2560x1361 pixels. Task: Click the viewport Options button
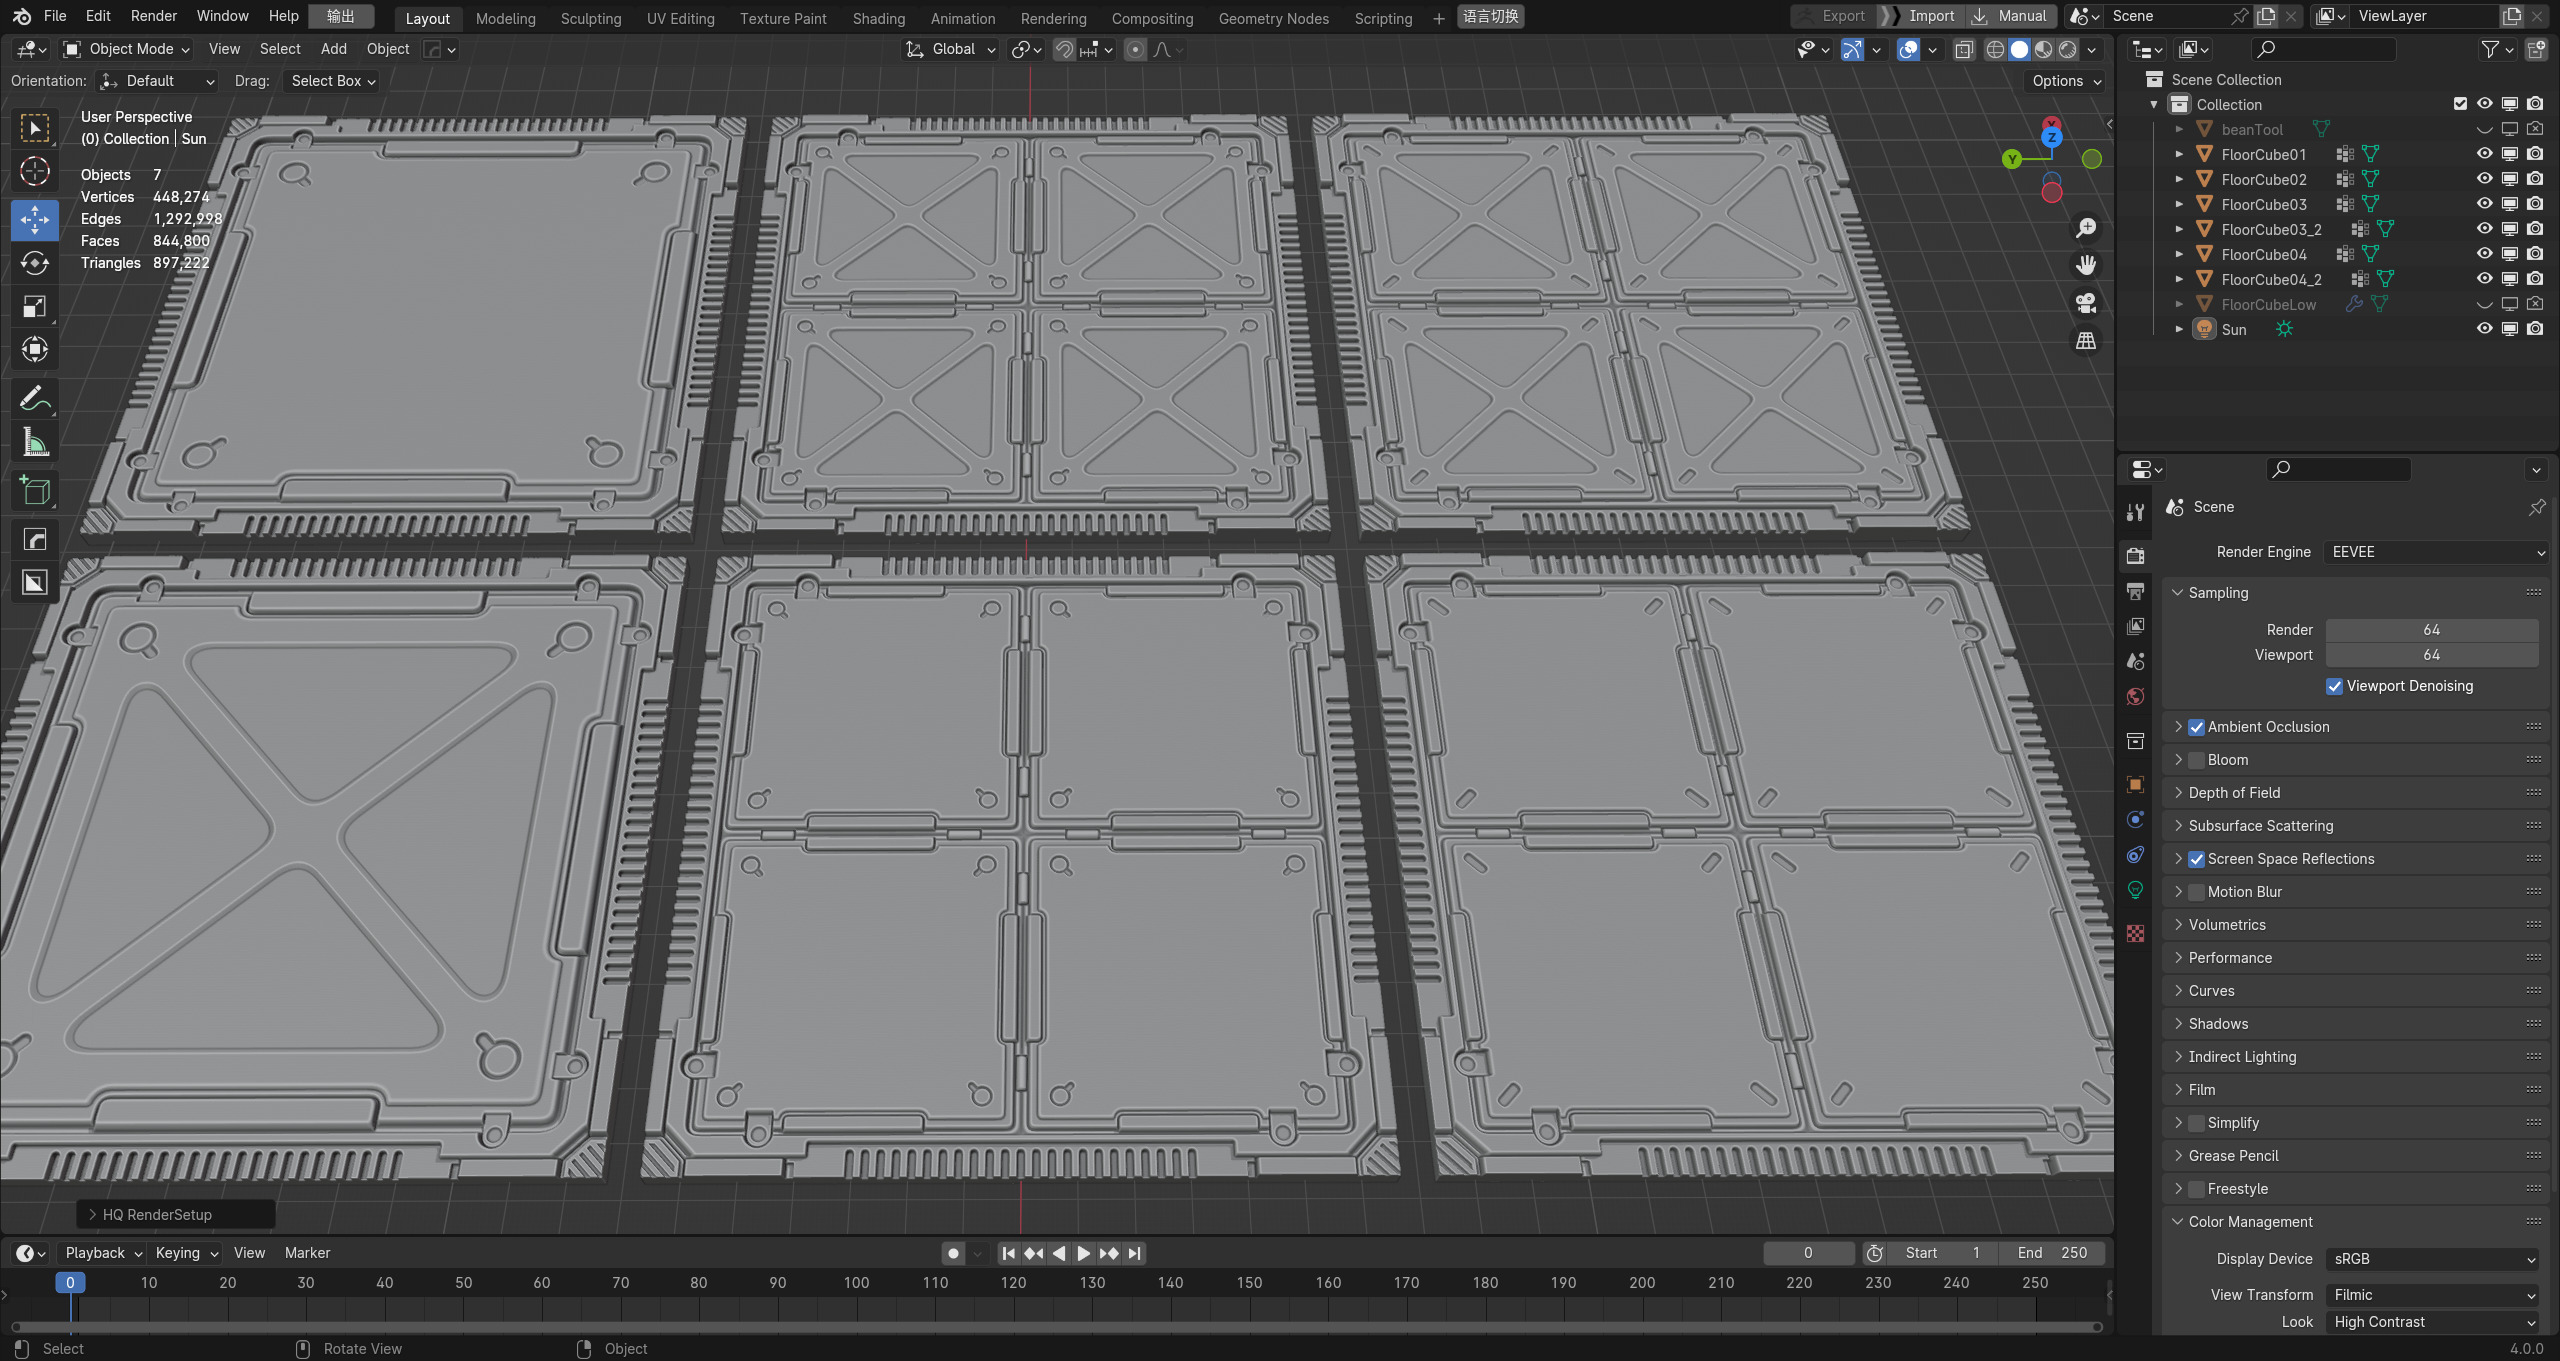[x=2066, y=81]
